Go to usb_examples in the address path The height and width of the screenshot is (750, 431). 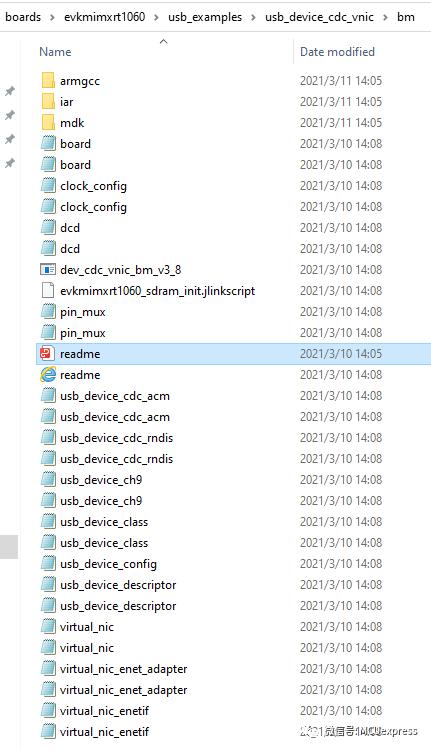pyautogui.click(x=205, y=17)
